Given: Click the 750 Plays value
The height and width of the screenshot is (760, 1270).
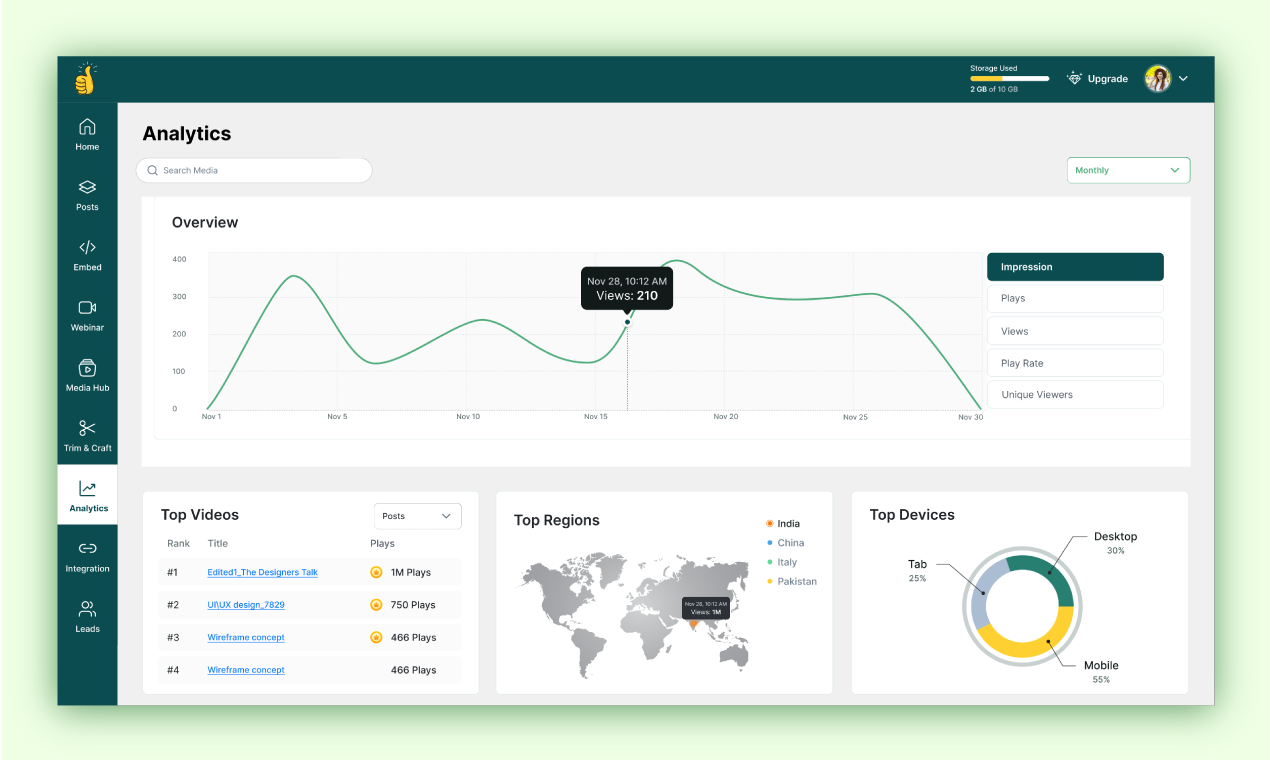Looking at the screenshot, I should tap(413, 605).
